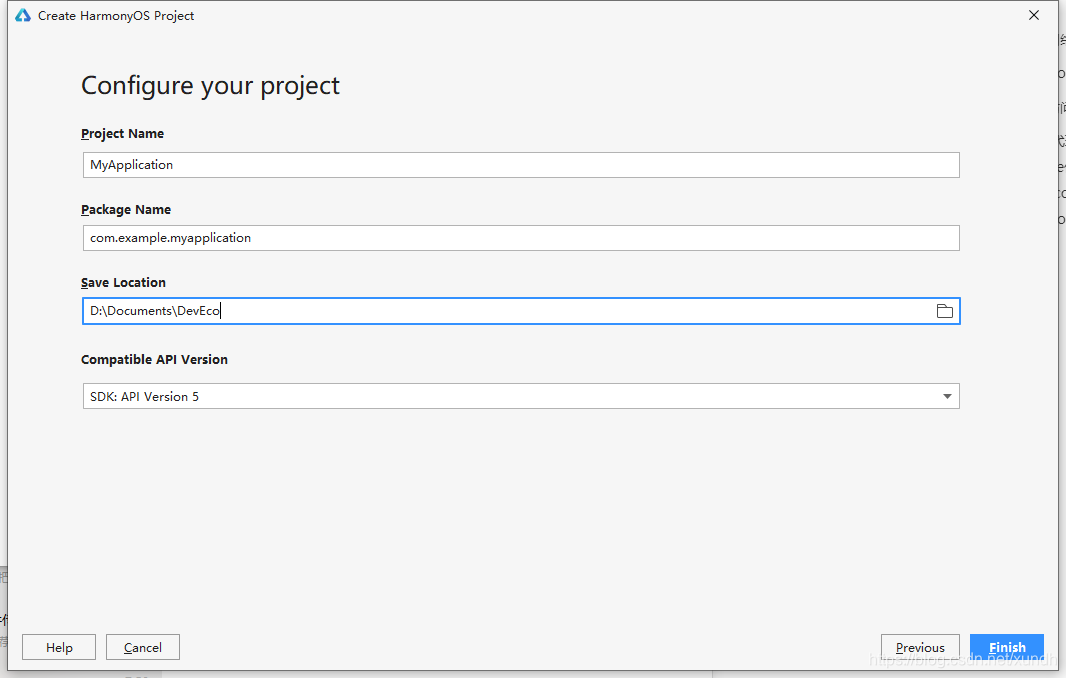Click the Package Name label
Screen dimensions: 1066x678
tap(126, 209)
